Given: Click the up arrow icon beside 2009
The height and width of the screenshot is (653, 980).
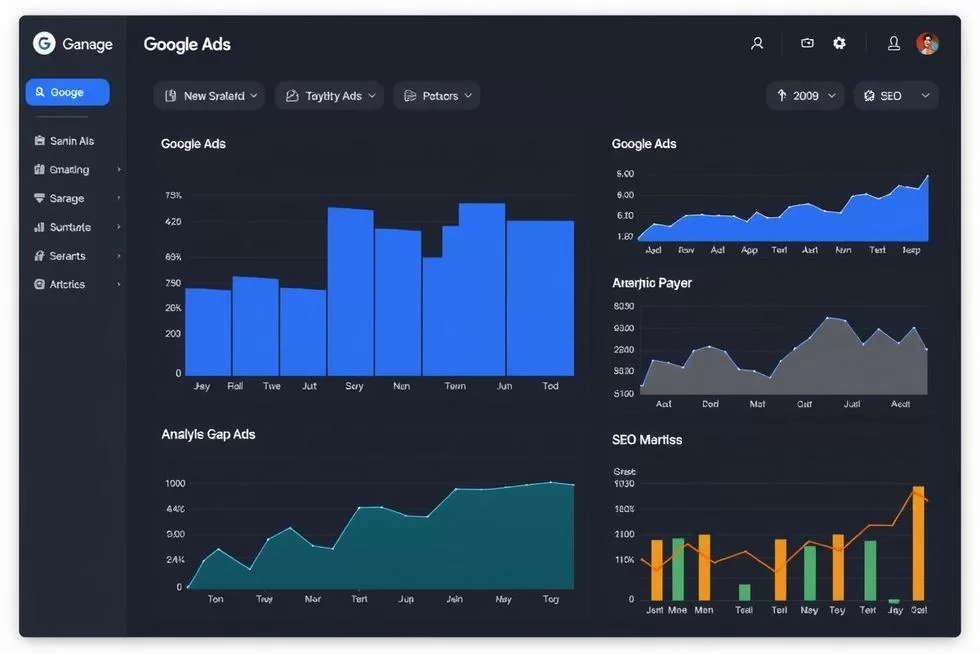Looking at the screenshot, I should (781, 96).
